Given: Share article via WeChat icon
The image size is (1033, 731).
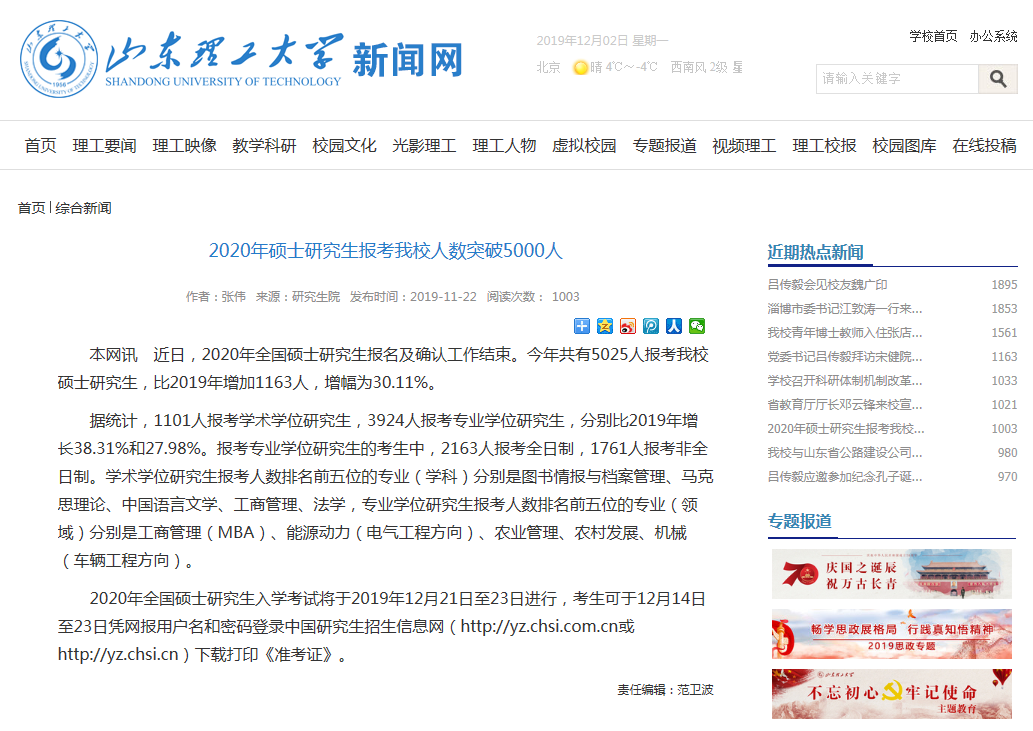Looking at the screenshot, I should tap(697, 326).
